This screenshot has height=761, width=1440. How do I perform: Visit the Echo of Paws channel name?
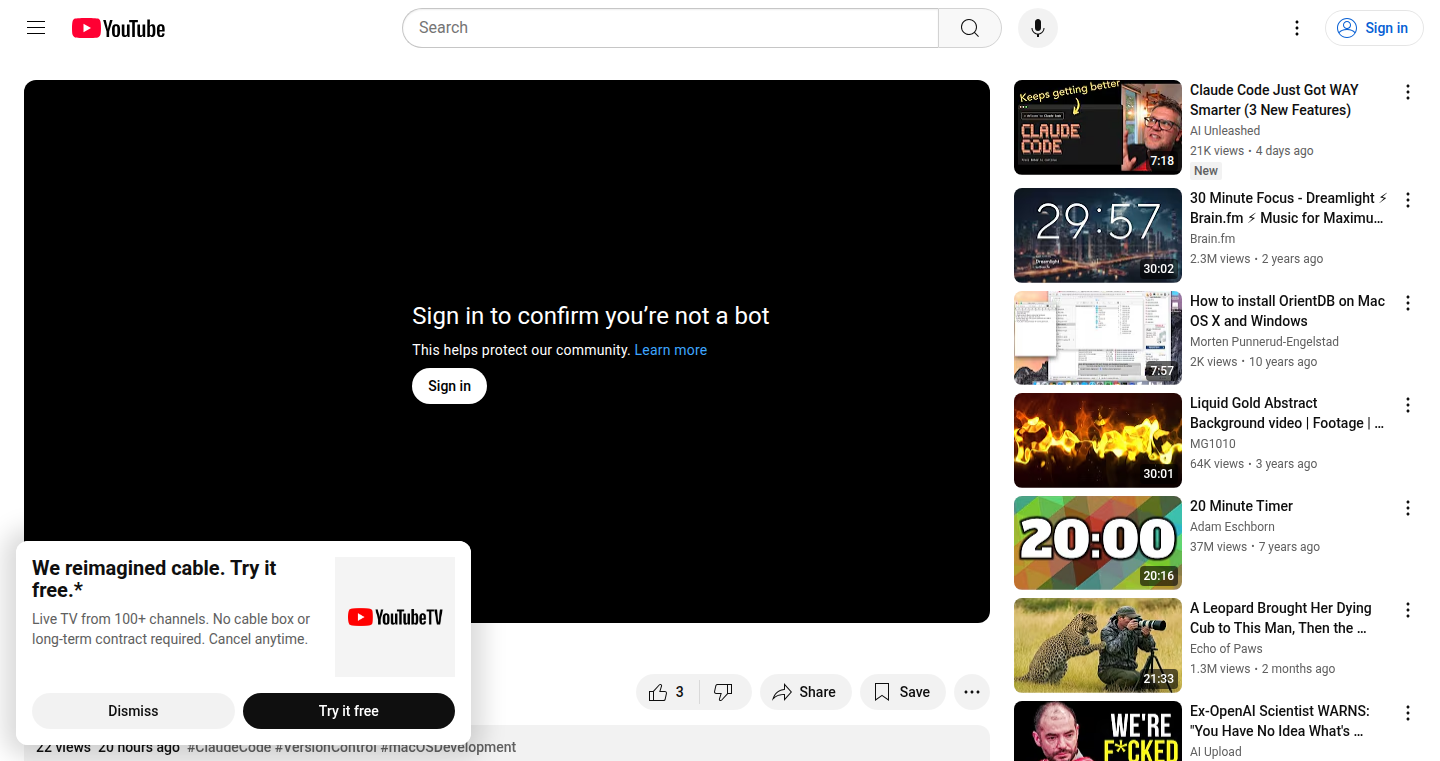(x=1226, y=649)
